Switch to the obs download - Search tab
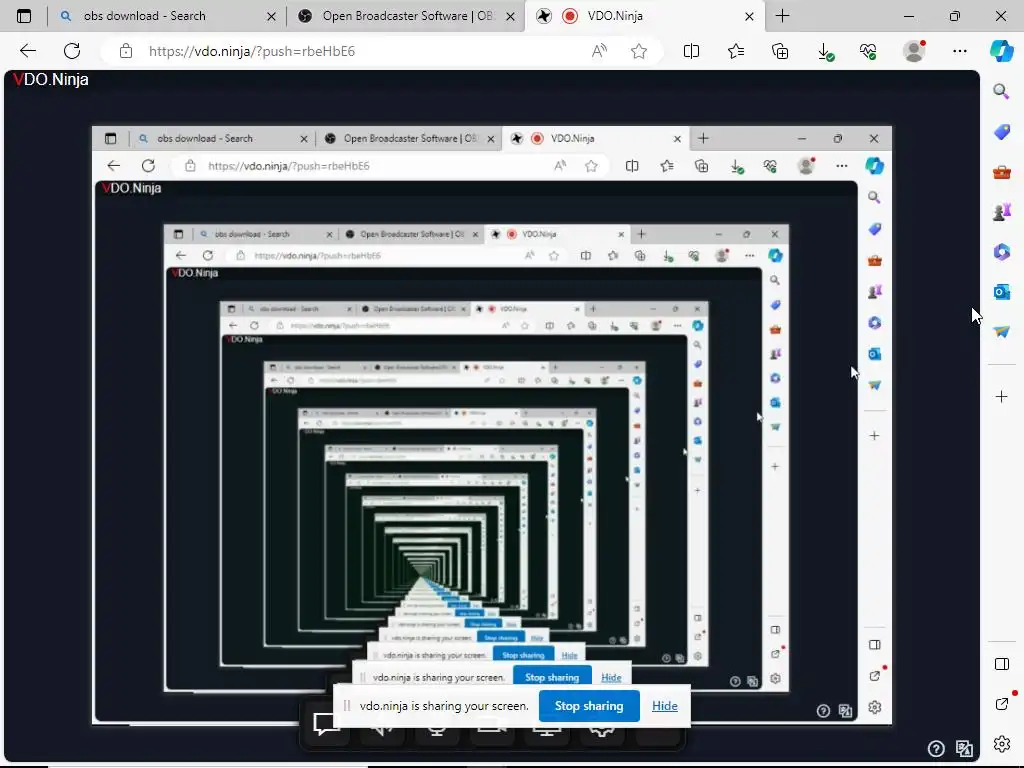 click(x=167, y=16)
